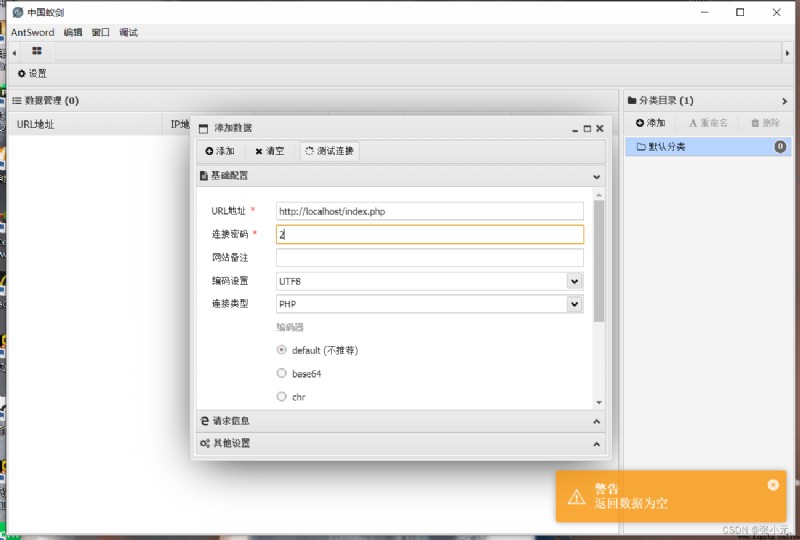Click the 0 badge on 默认分类
The image size is (800, 540).
[780, 147]
